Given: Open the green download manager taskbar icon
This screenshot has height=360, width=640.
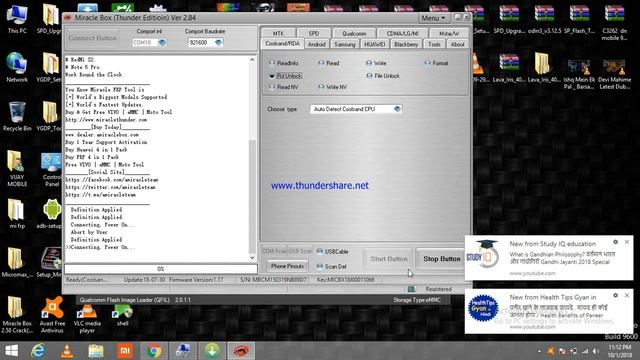Looking at the screenshot, I should tap(212, 351).
